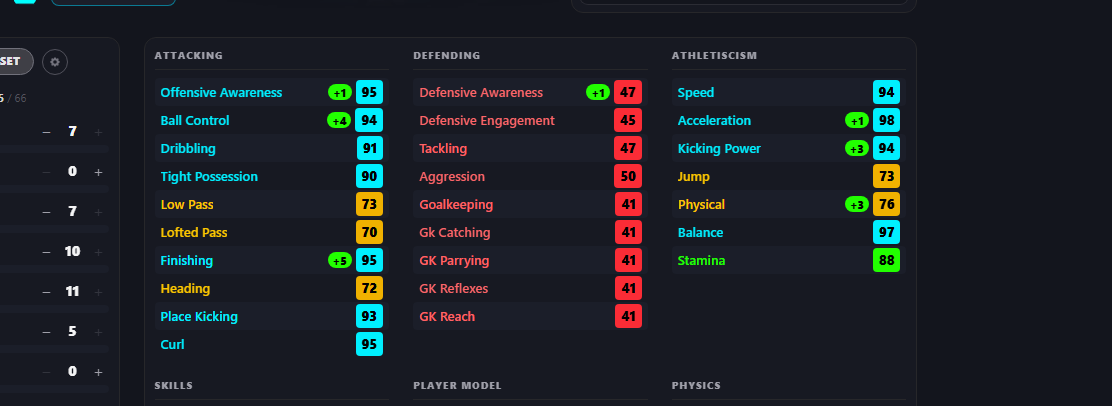Click the +3 badge next to Physical
1112x406 pixels.
[x=857, y=204]
